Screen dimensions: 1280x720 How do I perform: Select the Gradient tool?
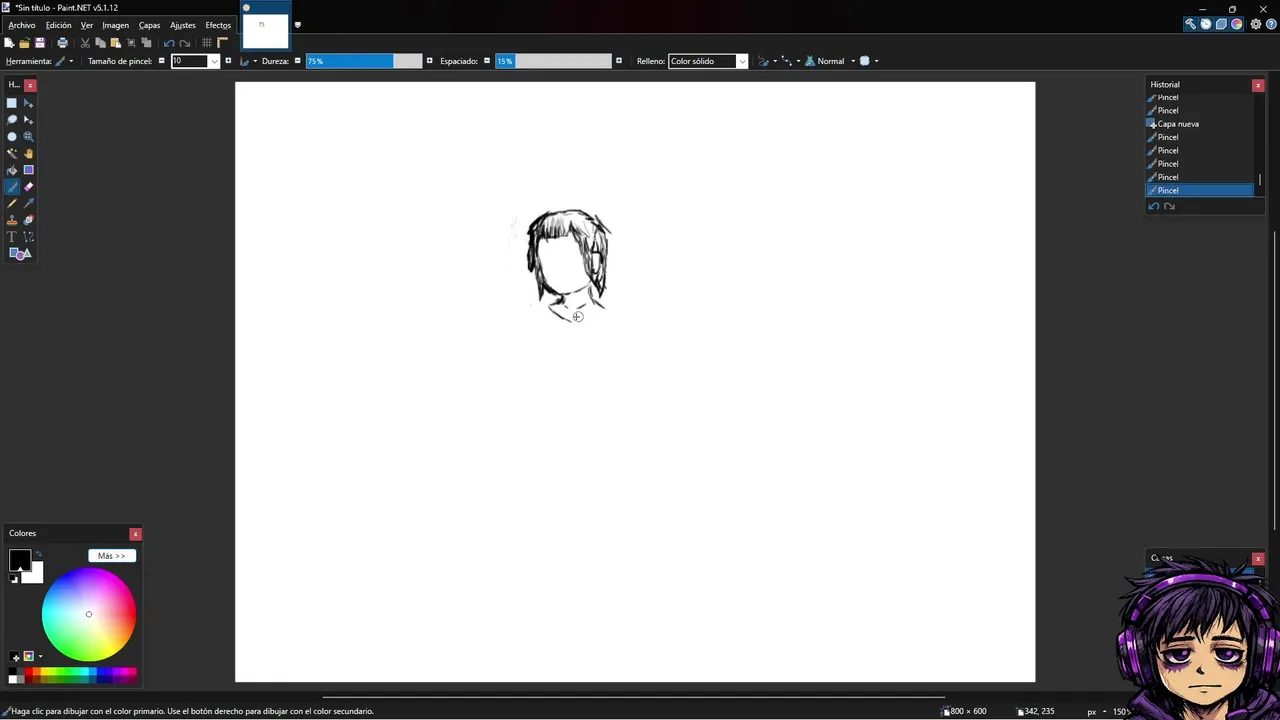[28, 170]
